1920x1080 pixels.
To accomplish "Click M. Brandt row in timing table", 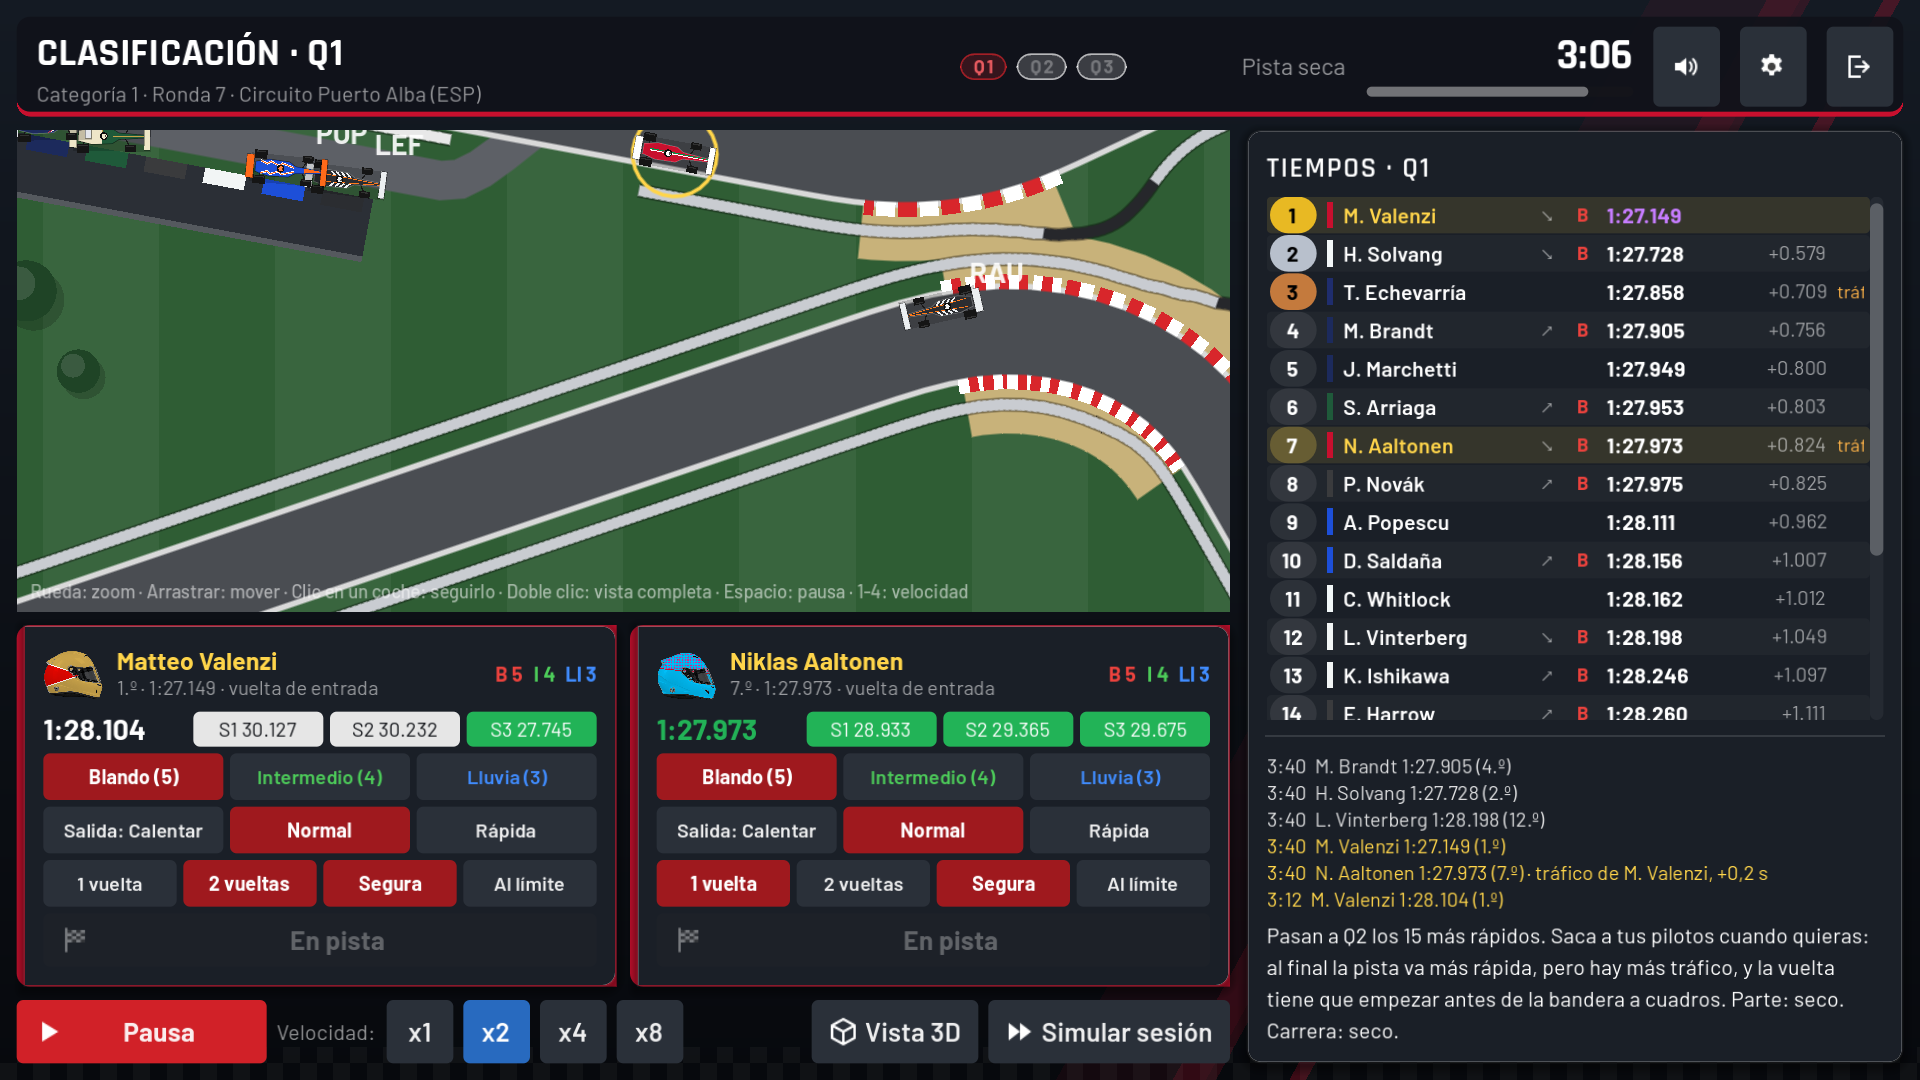I will pyautogui.click(x=1567, y=331).
